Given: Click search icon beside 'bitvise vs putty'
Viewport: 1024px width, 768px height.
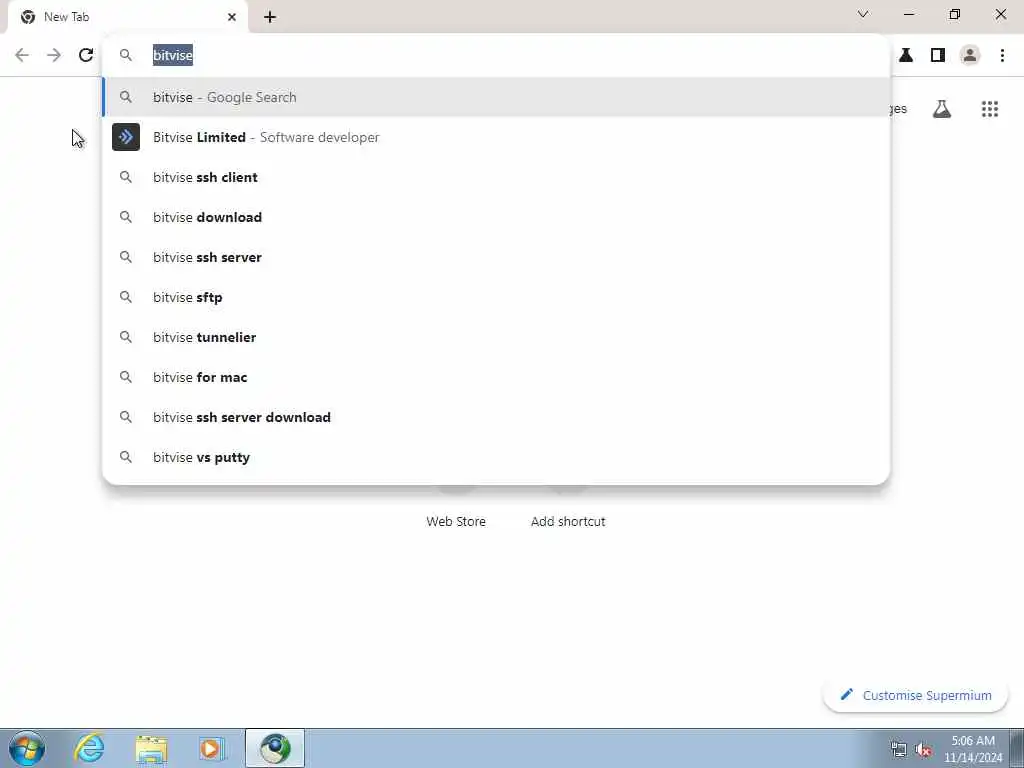Looking at the screenshot, I should tap(126, 457).
